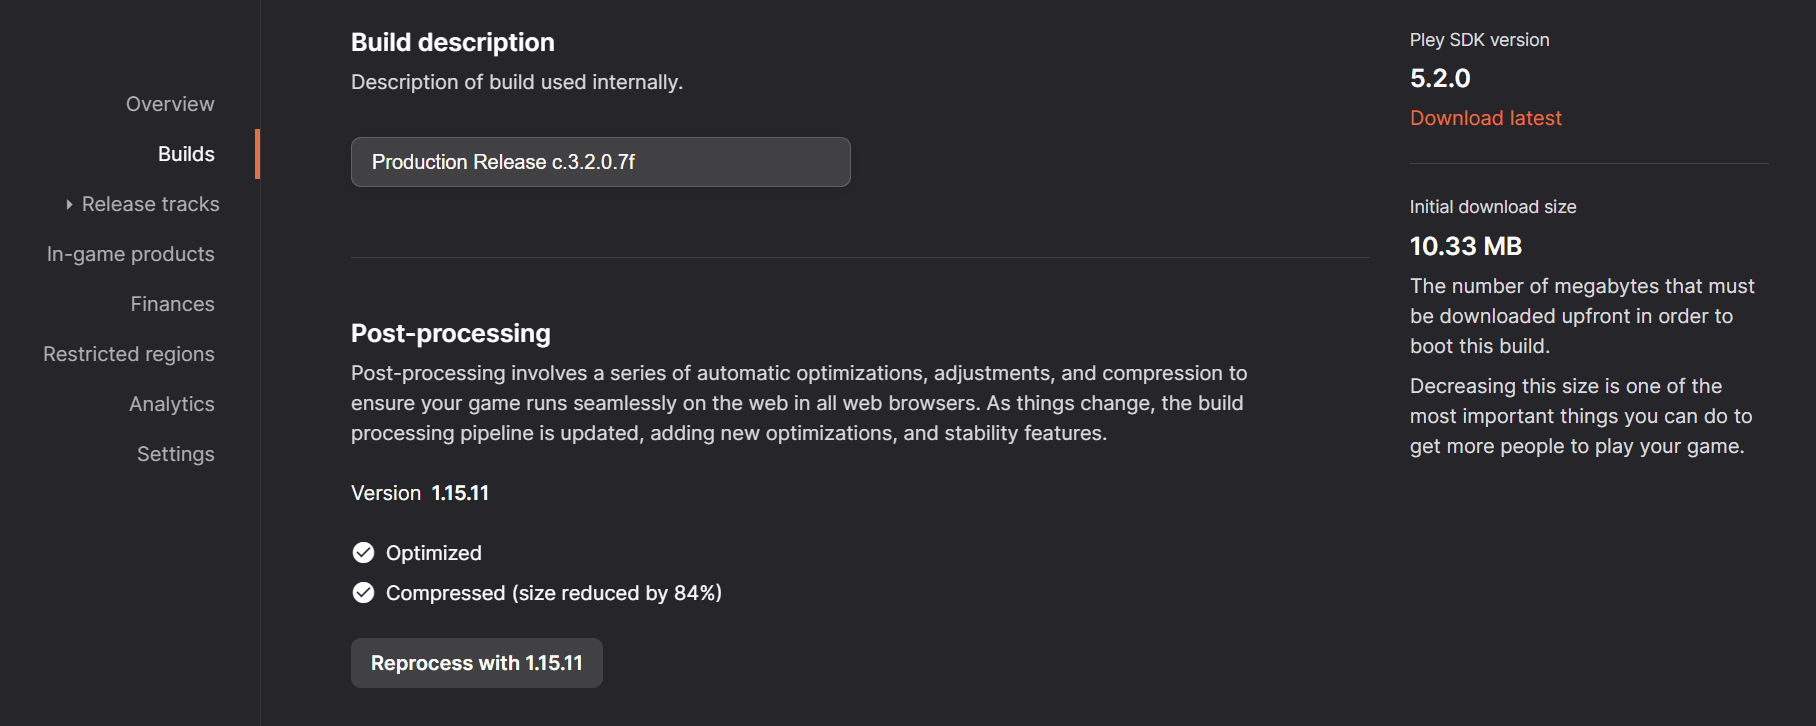Screen dimensions: 1816x726
Task: Click the Initial download size value 10.33 MB
Action: 1465,246
